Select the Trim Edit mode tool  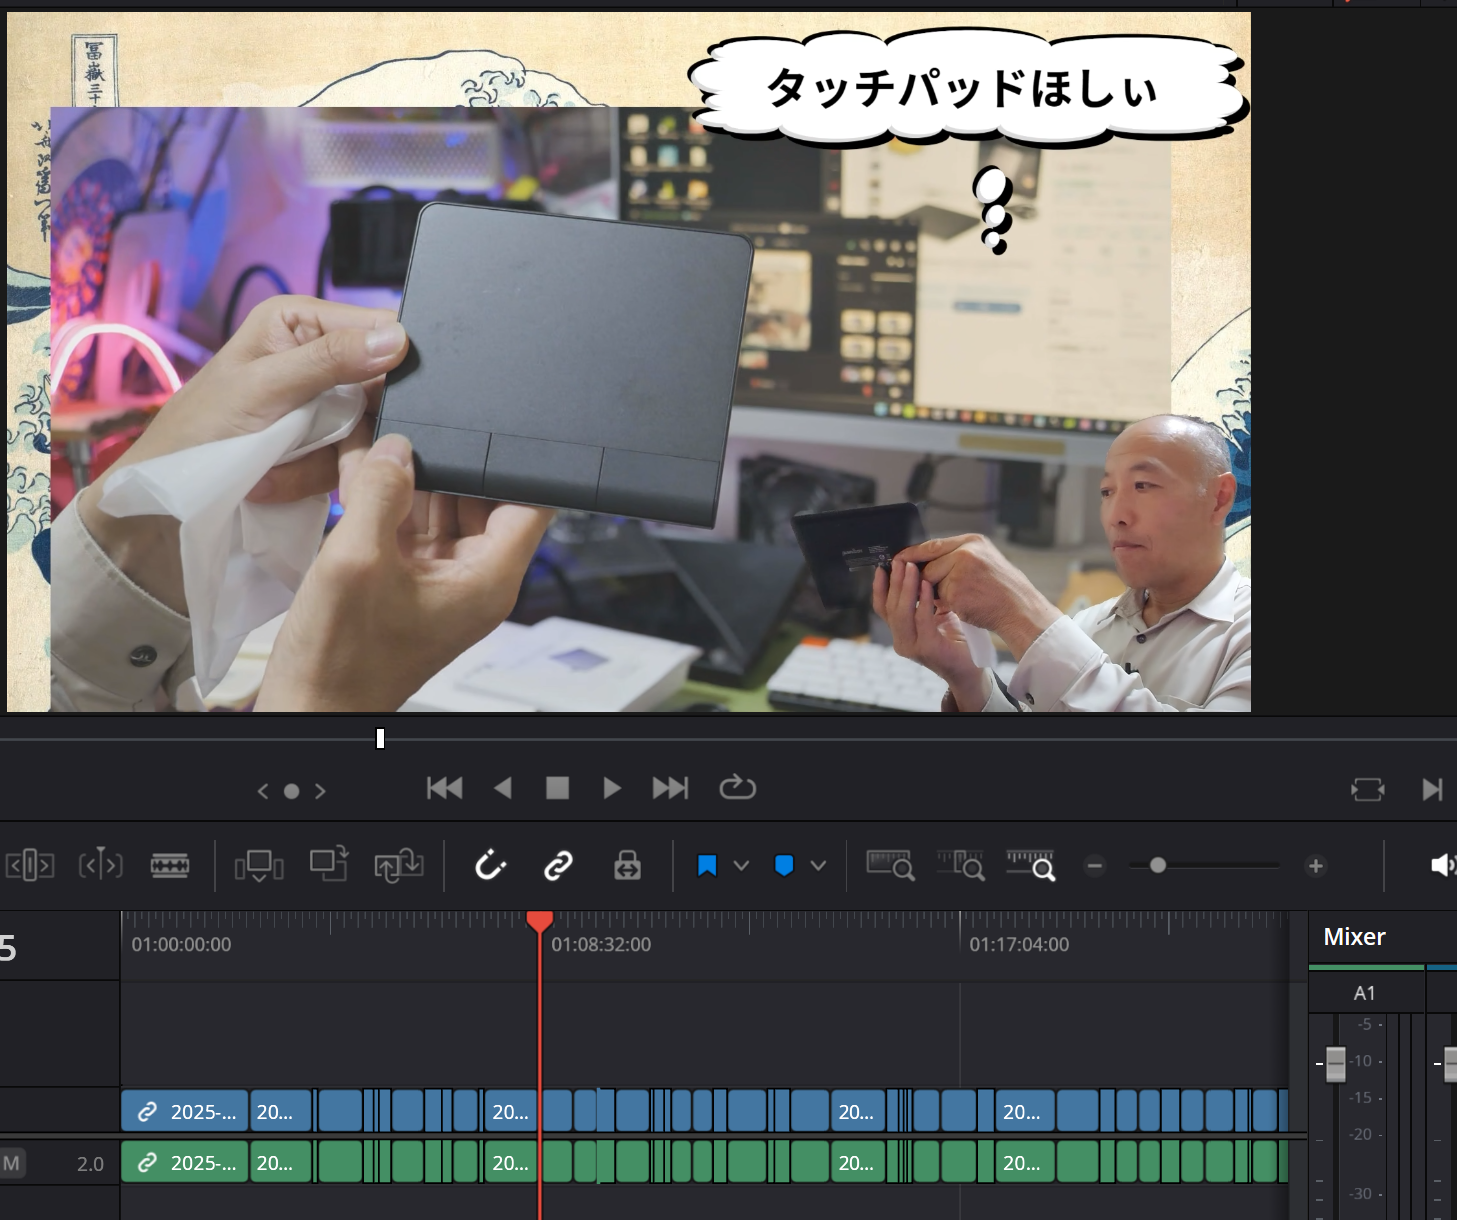point(30,865)
